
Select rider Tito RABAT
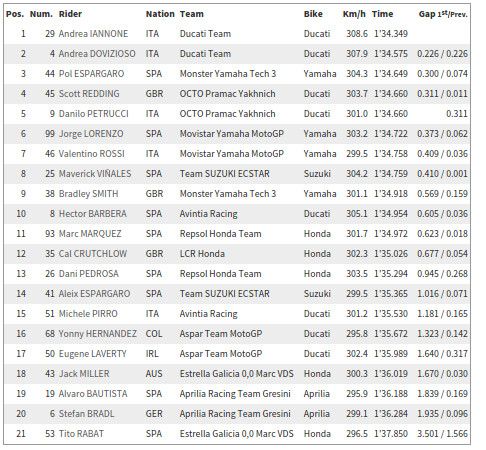(81, 434)
